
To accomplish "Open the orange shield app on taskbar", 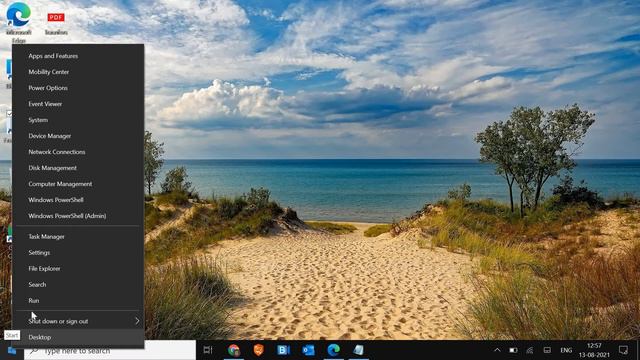I will coord(258,350).
